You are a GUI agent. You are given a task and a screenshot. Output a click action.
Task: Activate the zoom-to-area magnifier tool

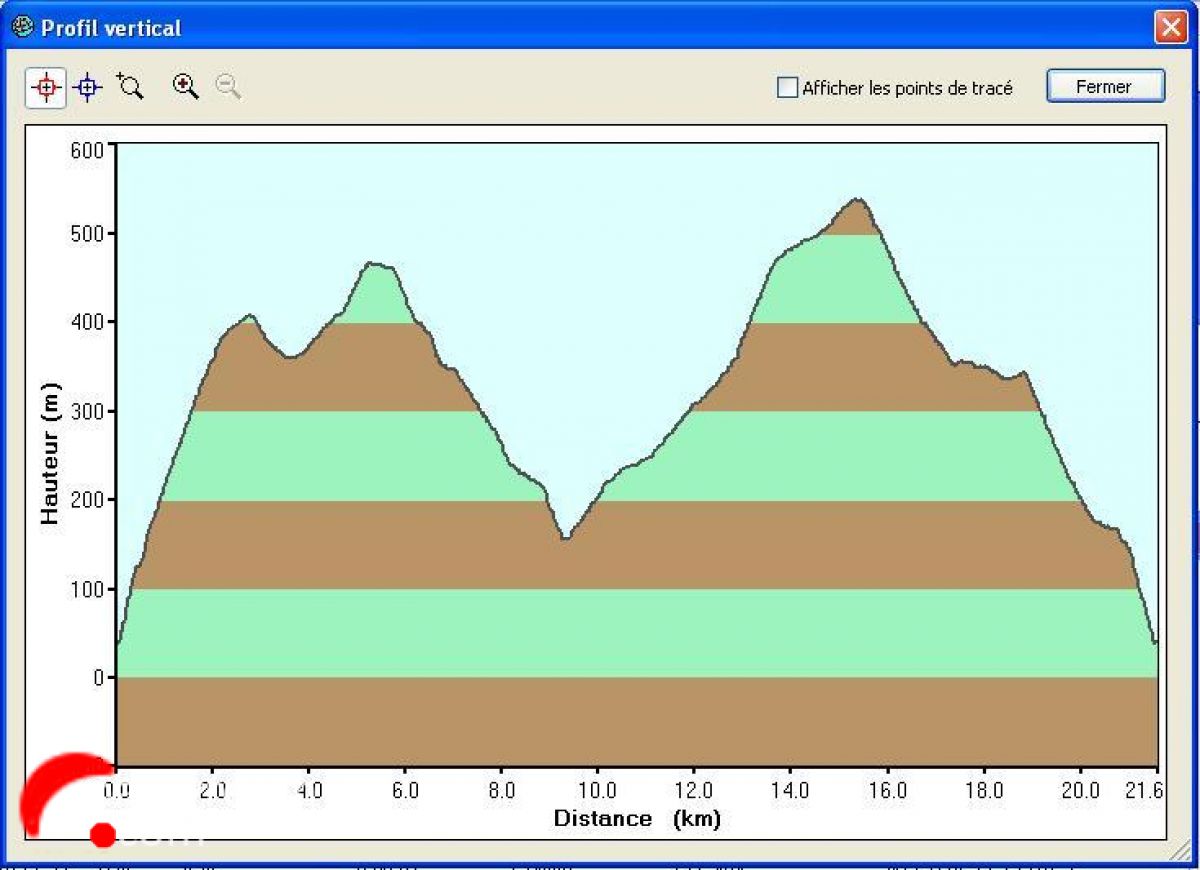[130, 86]
